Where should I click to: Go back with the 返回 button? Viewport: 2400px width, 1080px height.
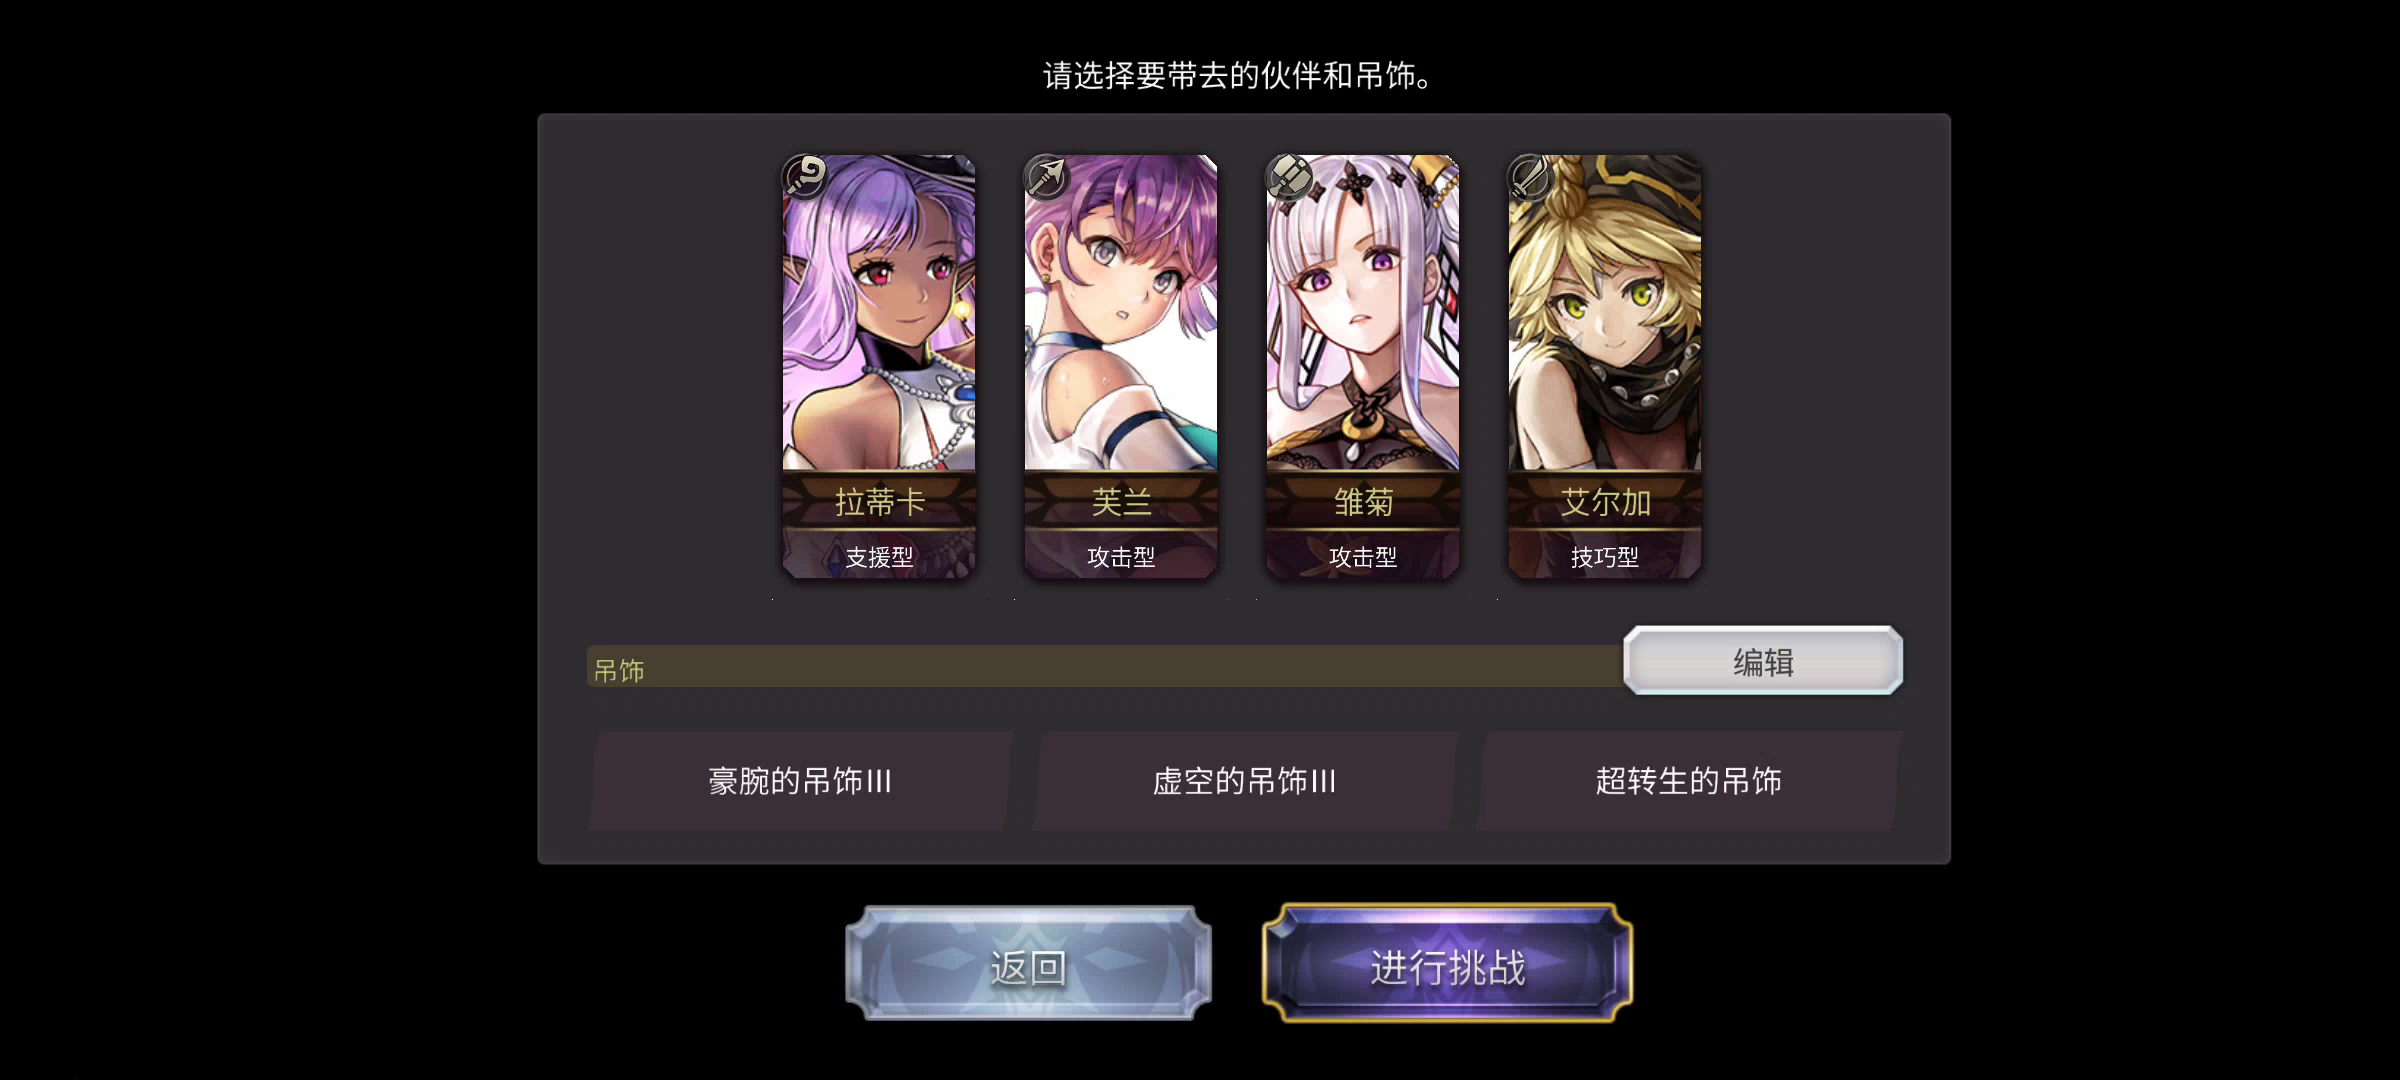[x=1028, y=965]
